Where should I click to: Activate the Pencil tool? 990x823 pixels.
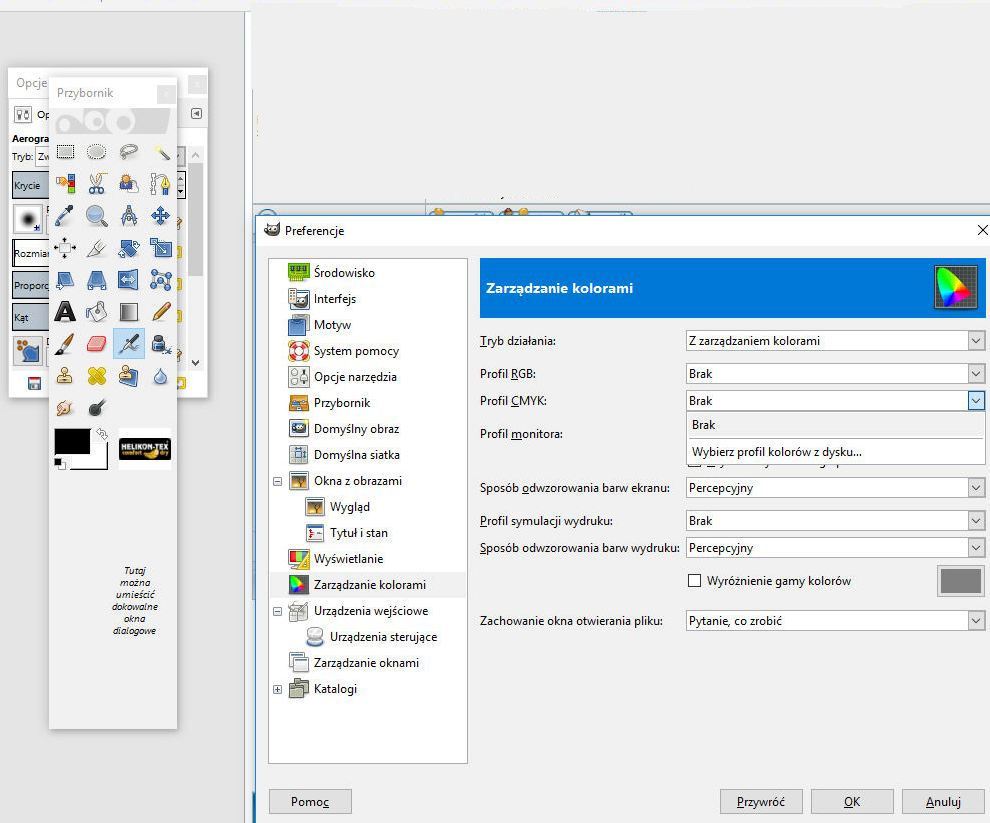coord(160,311)
